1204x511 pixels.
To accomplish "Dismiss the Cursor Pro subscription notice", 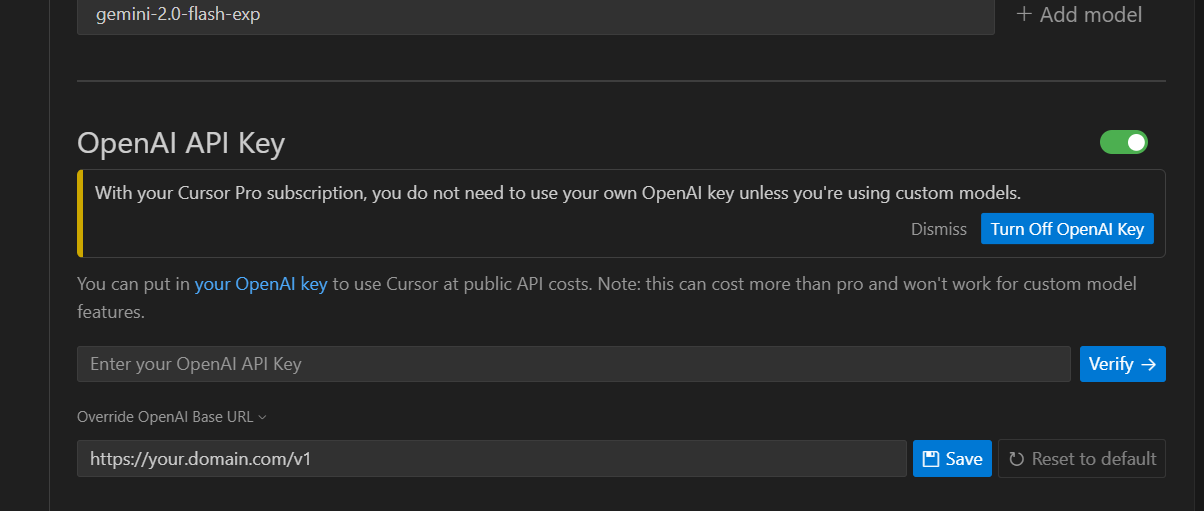I will coord(938,229).
